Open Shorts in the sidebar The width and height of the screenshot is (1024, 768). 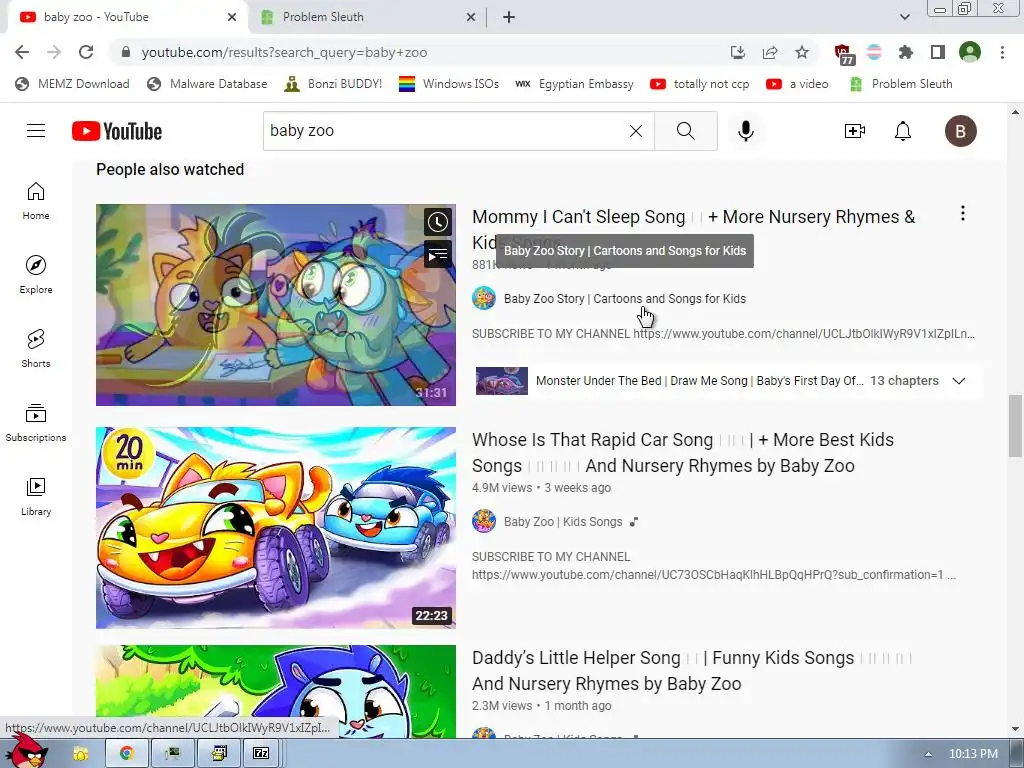pos(36,348)
